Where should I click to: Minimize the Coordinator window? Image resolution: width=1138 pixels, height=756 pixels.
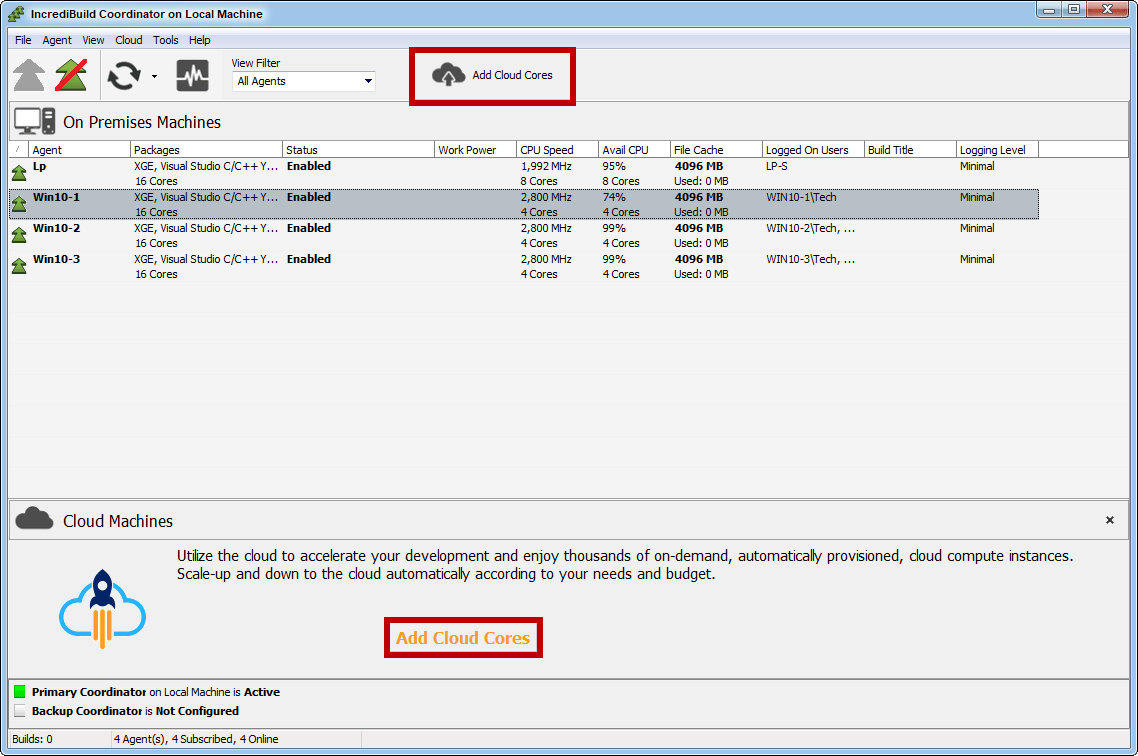[x=1049, y=10]
